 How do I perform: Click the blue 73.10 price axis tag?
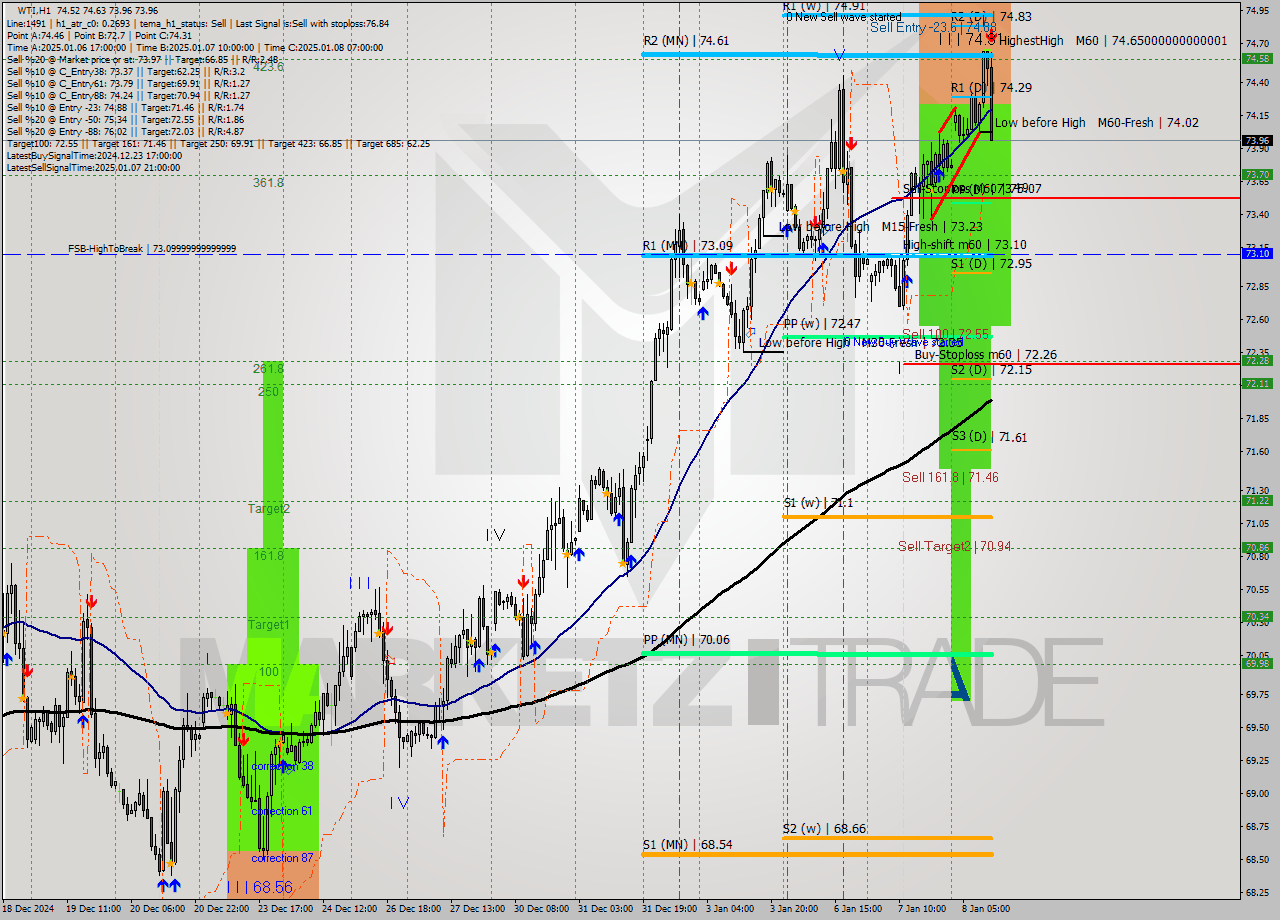point(1257,254)
